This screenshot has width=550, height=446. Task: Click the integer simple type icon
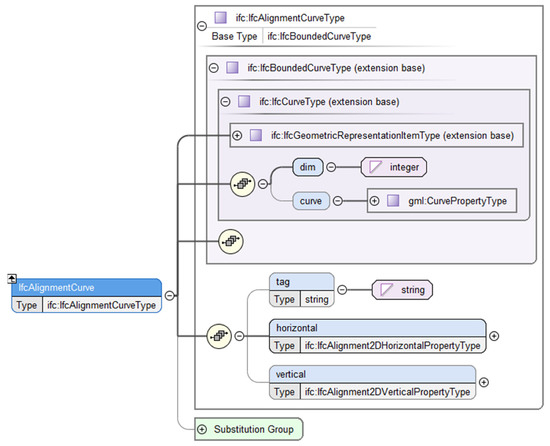[375, 167]
